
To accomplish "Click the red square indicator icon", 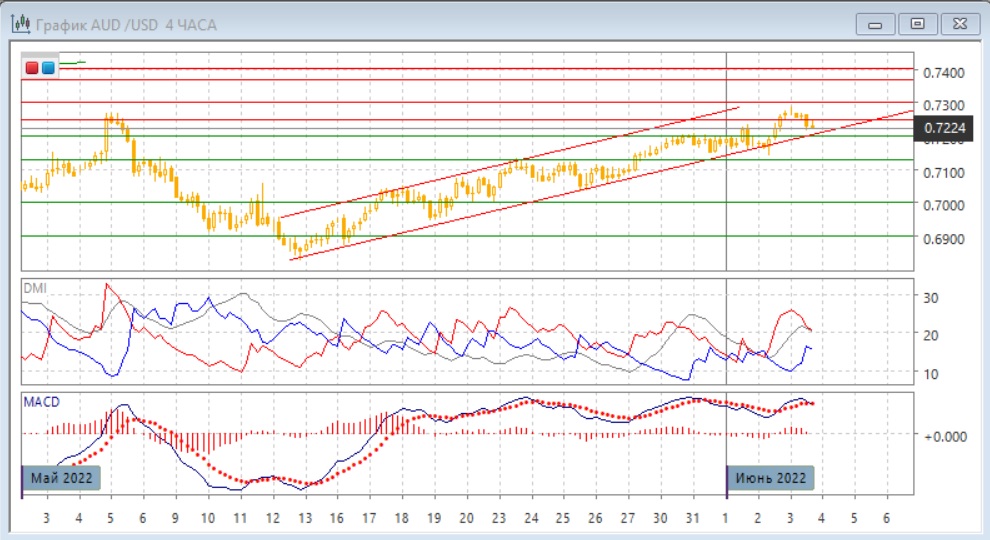I will 32,68.
